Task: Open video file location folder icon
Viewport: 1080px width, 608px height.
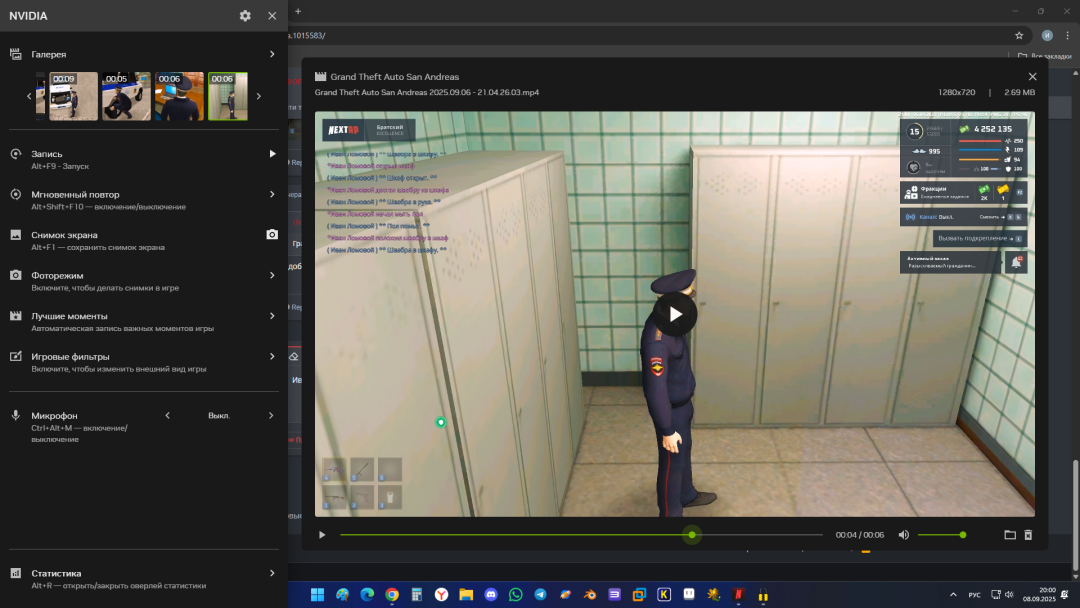Action: (1010, 535)
